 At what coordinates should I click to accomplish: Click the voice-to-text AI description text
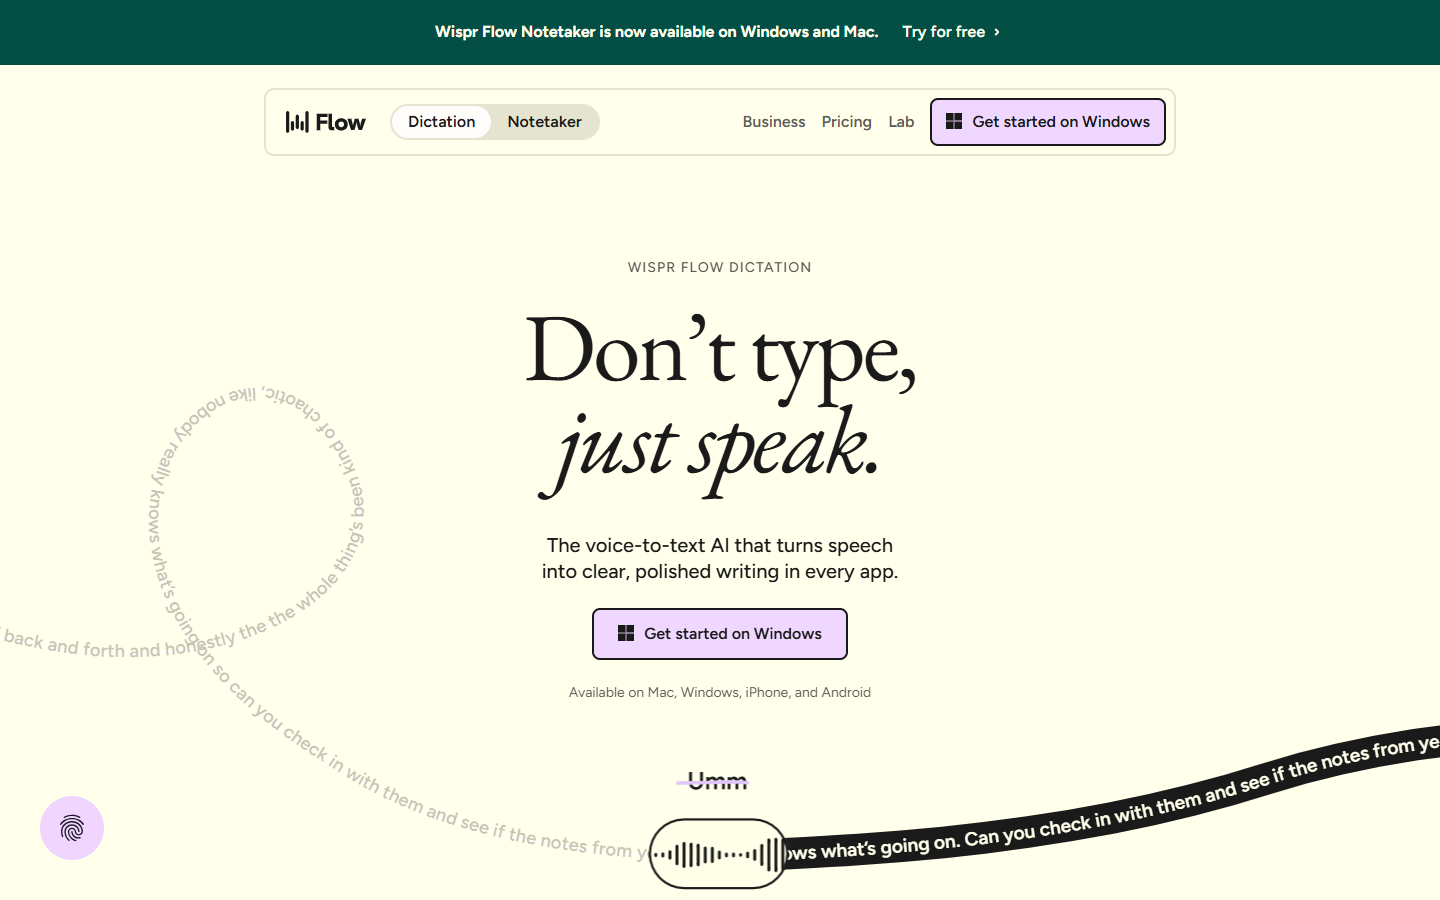click(720, 558)
